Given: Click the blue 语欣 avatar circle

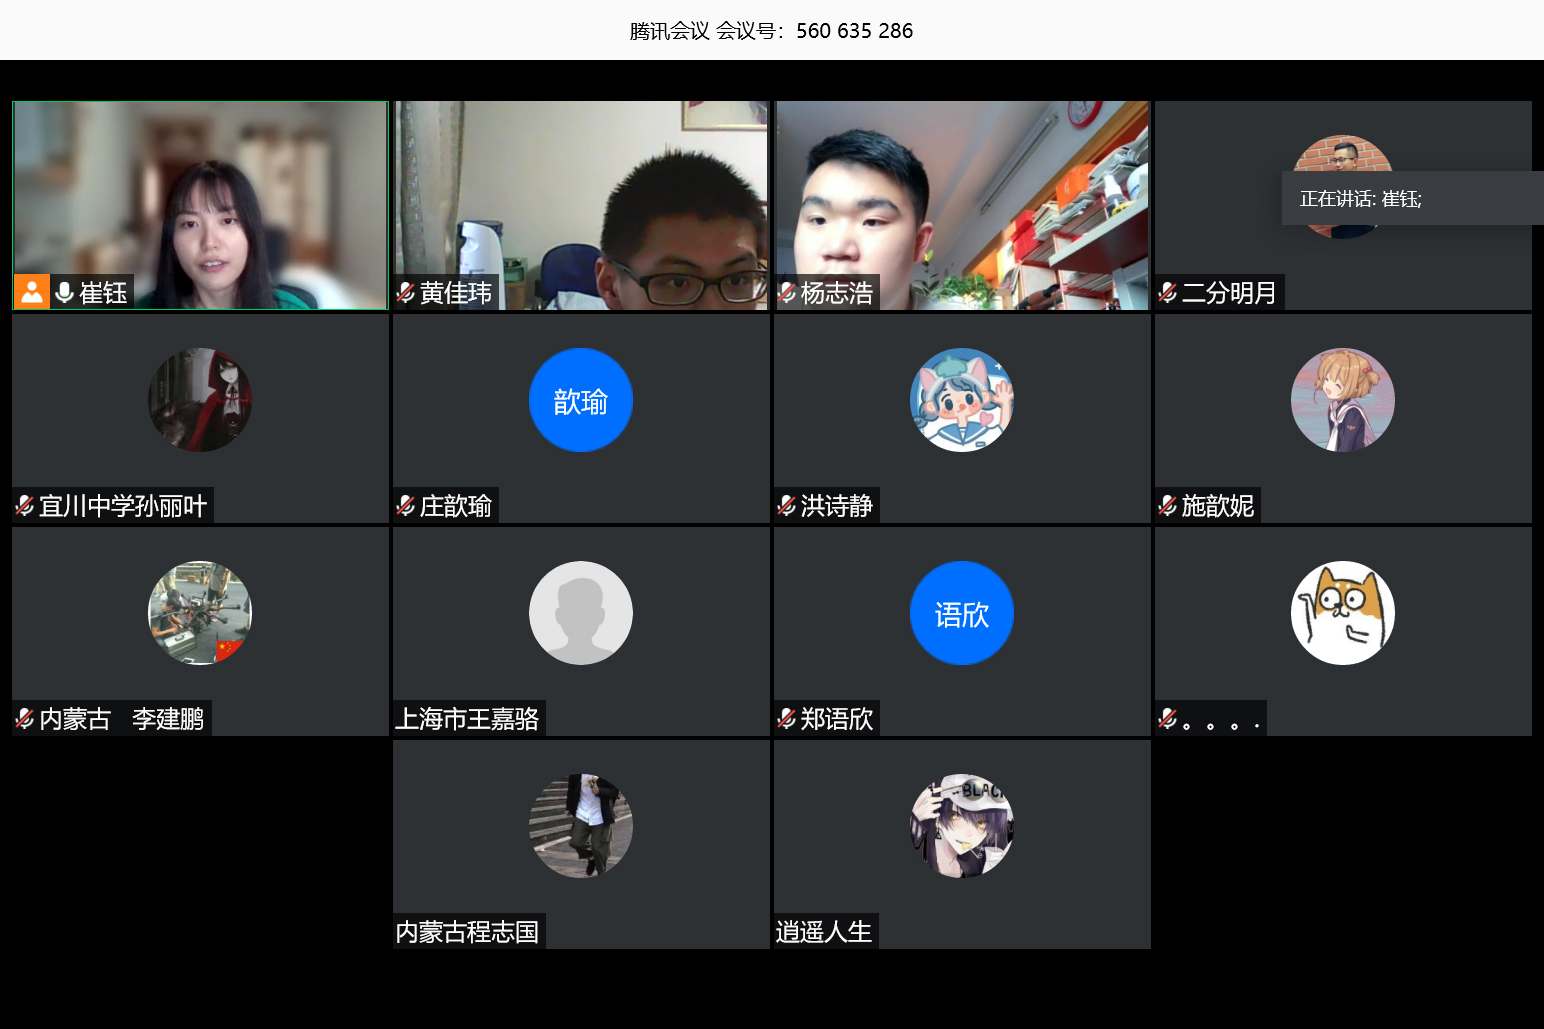Looking at the screenshot, I should tap(961, 613).
